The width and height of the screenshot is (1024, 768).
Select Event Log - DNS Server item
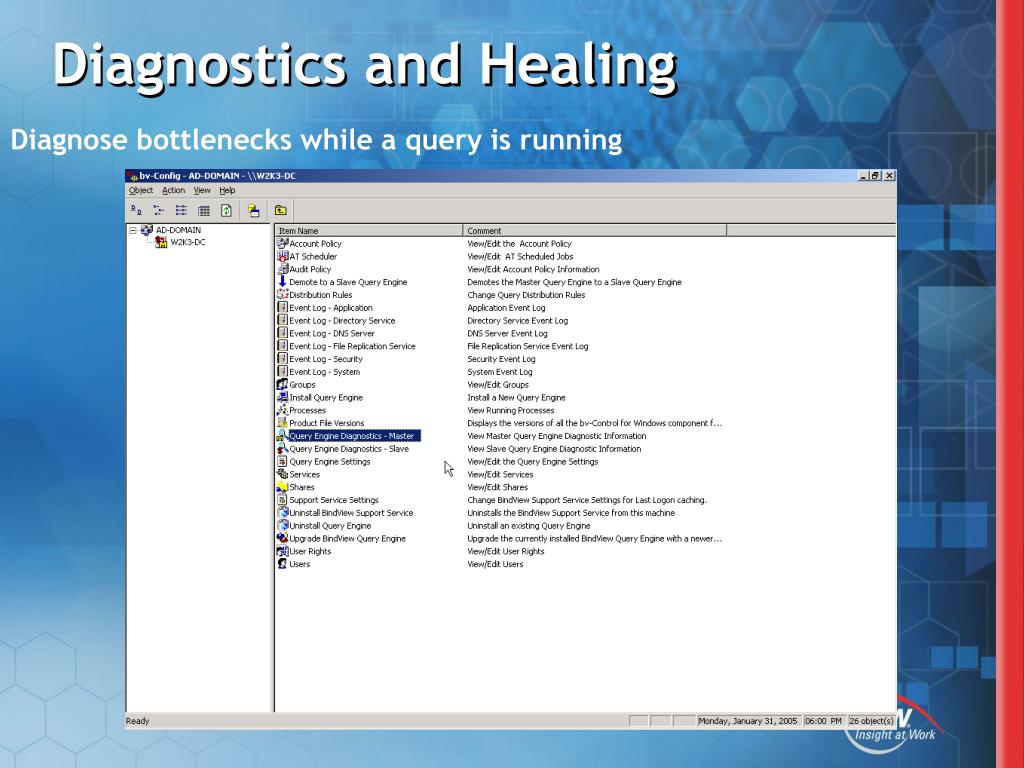coord(332,333)
